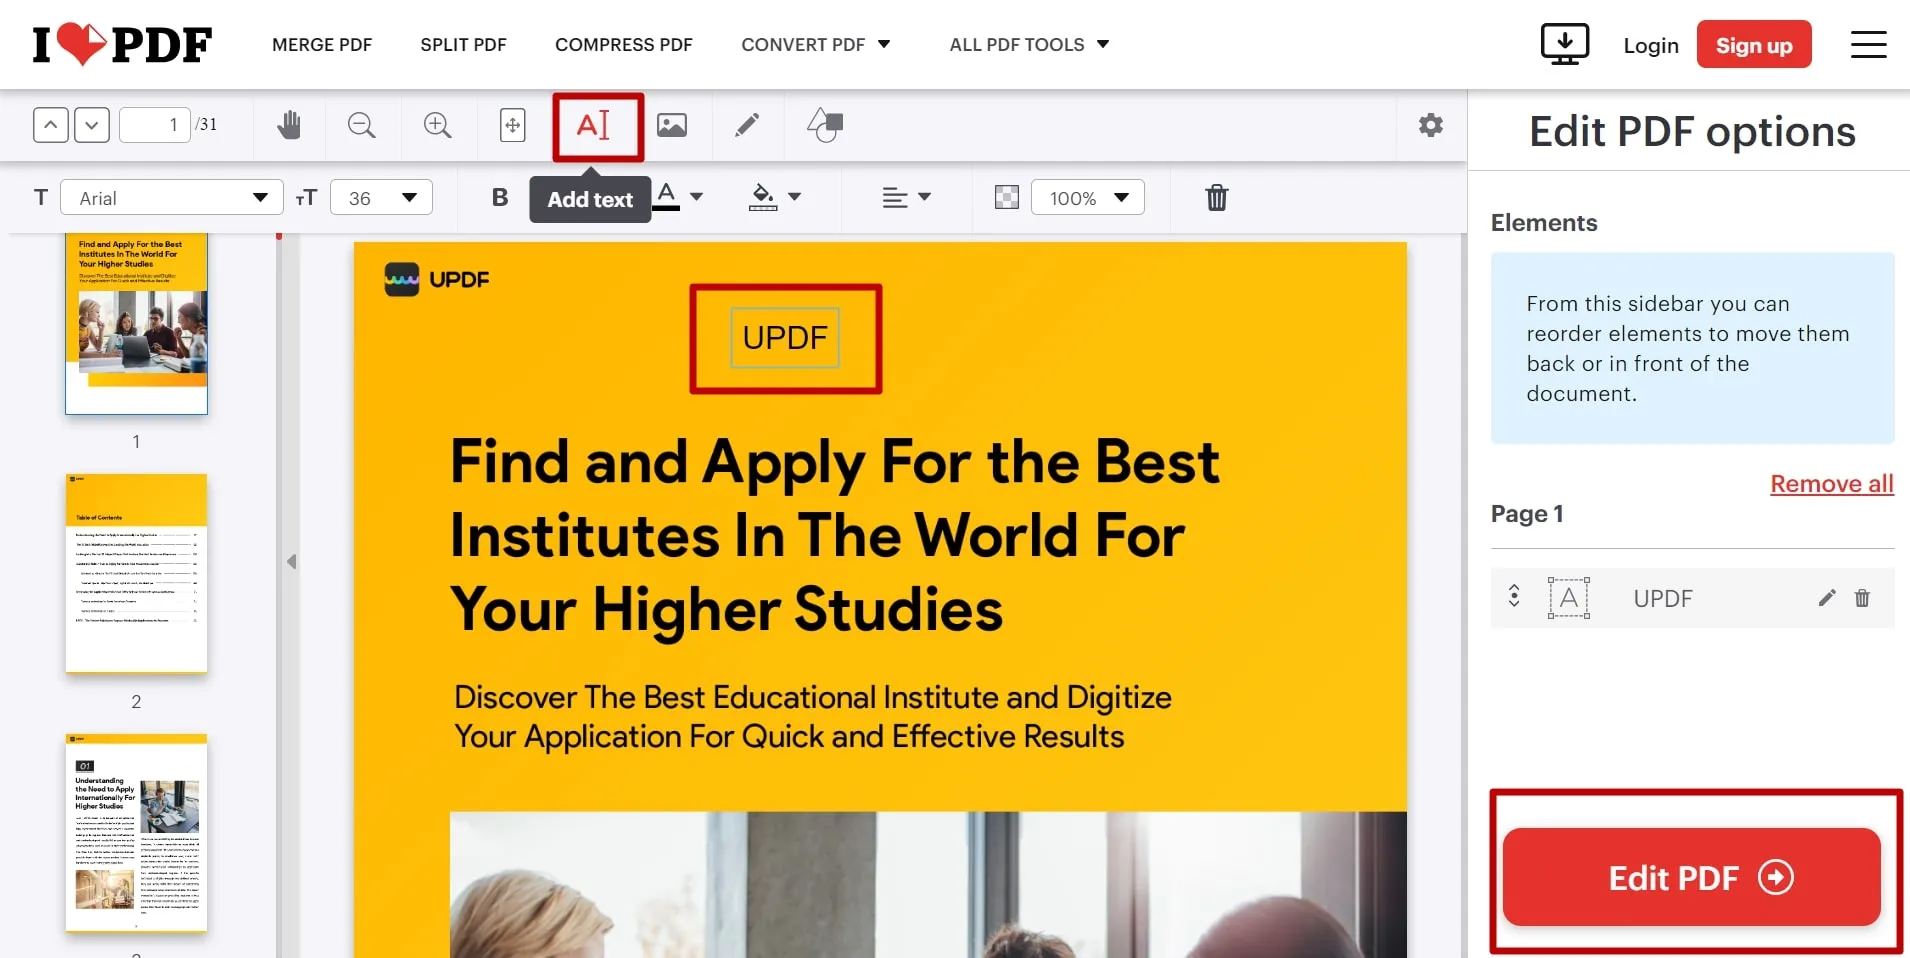Open the font size 36 dropdown

(381, 198)
